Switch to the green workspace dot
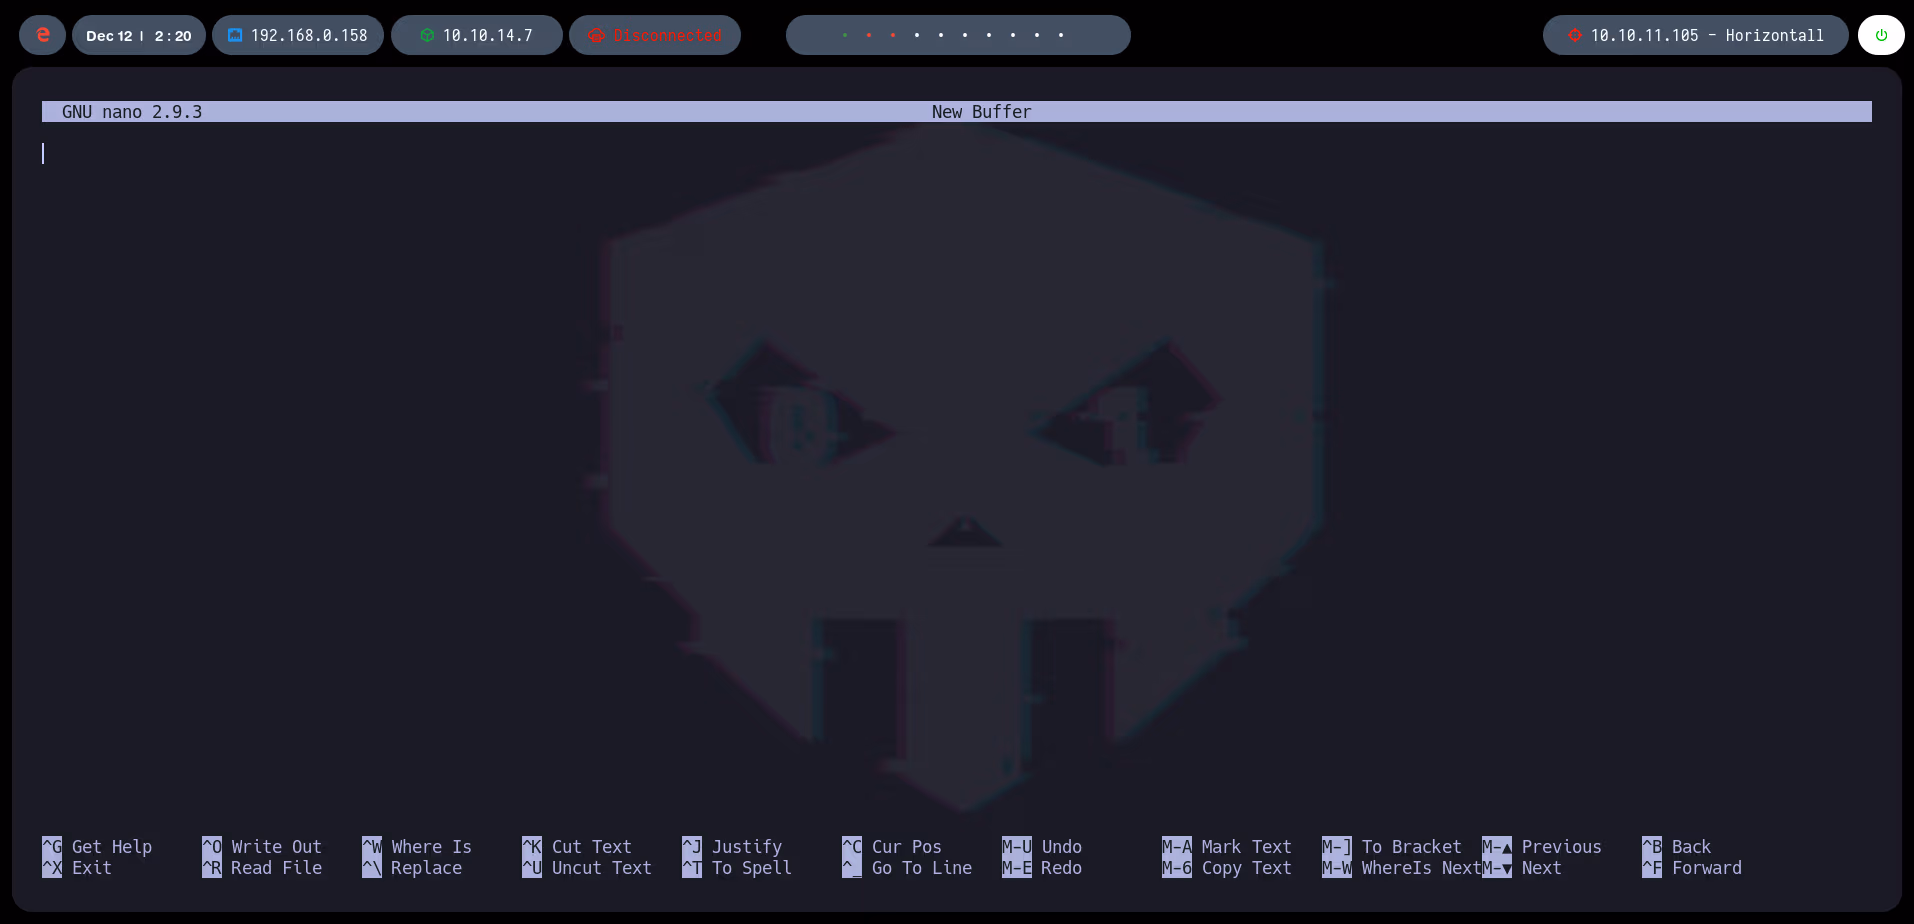1914x924 pixels. coord(845,34)
